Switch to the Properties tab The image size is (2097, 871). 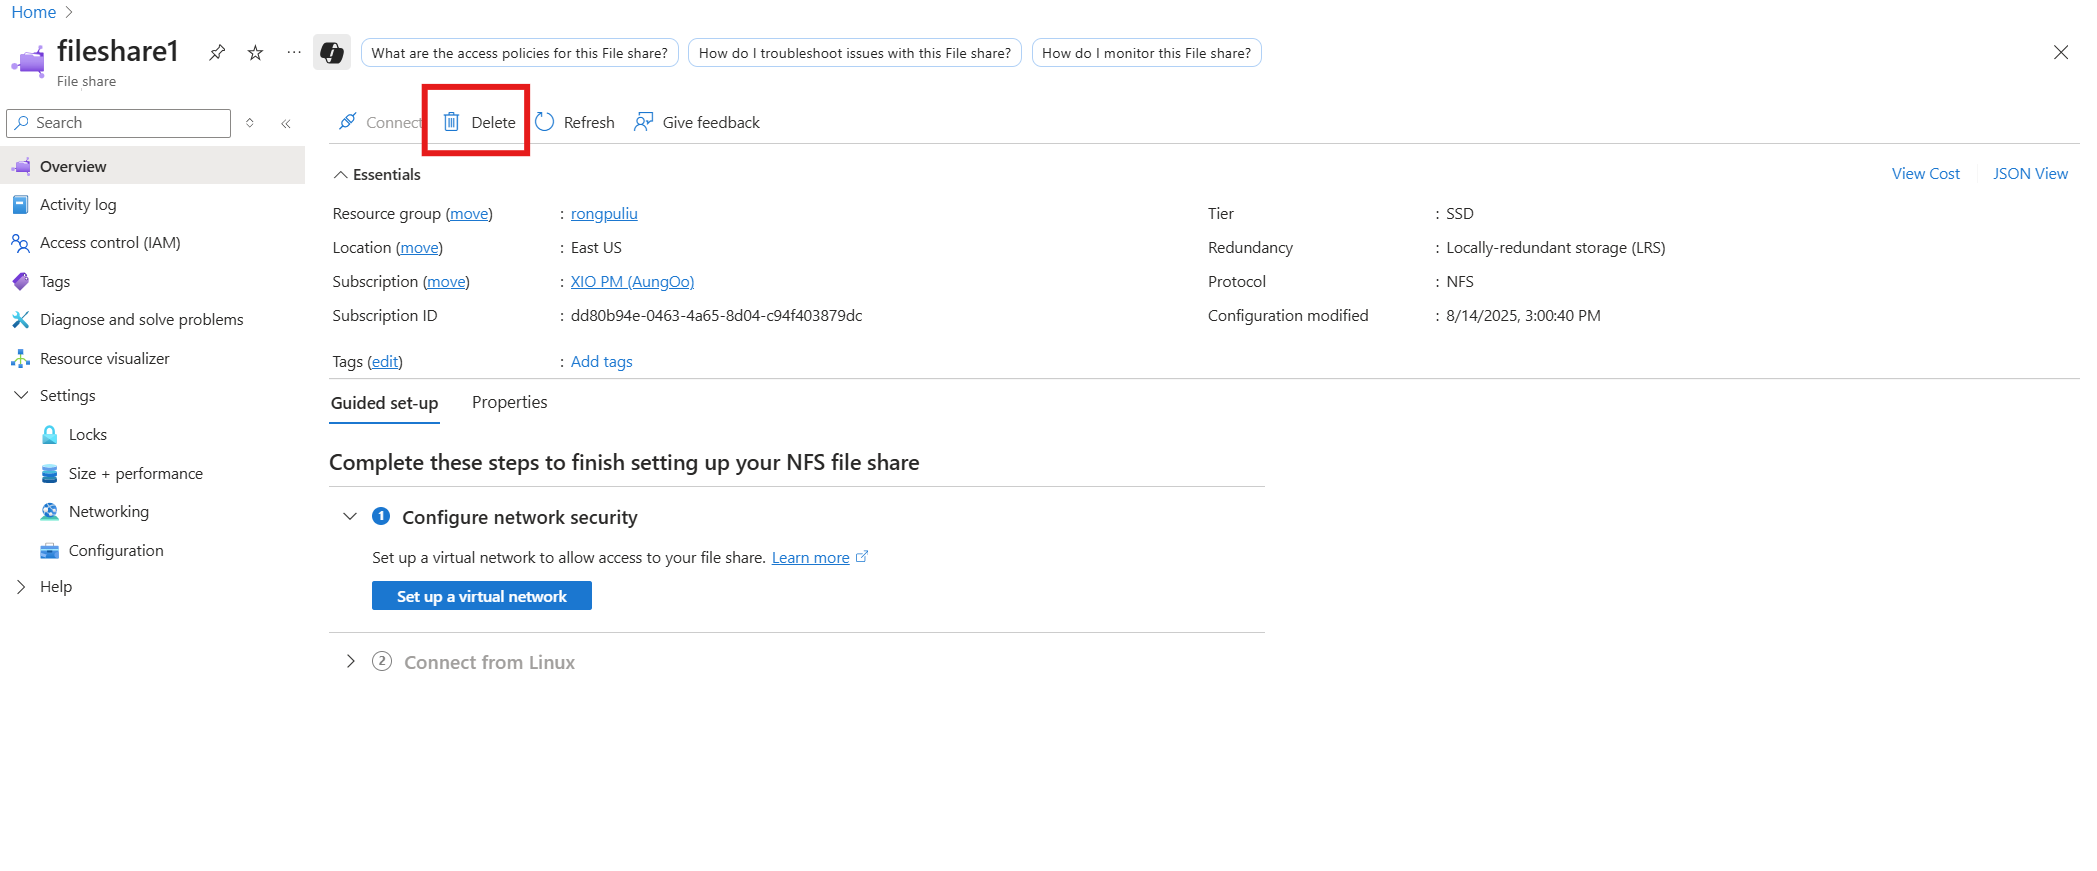pos(510,402)
